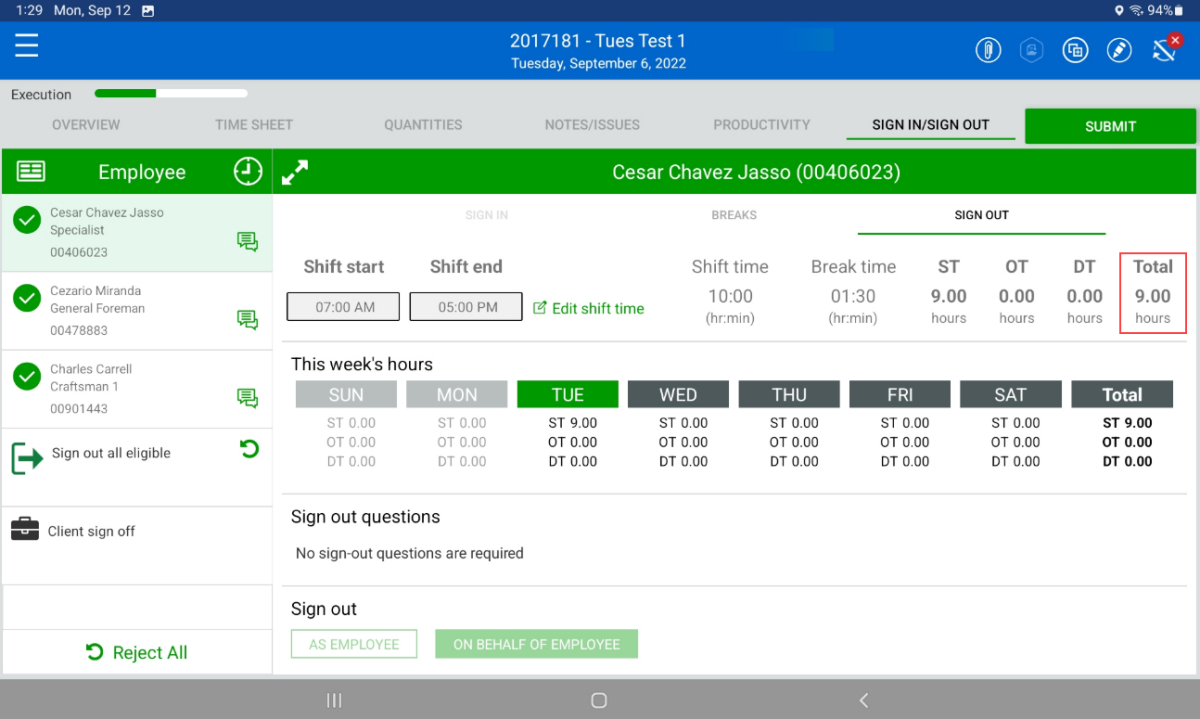Click the Execution progress bar
Image resolution: width=1200 pixels, height=719 pixels.
pyautogui.click(x=171, y=94)
